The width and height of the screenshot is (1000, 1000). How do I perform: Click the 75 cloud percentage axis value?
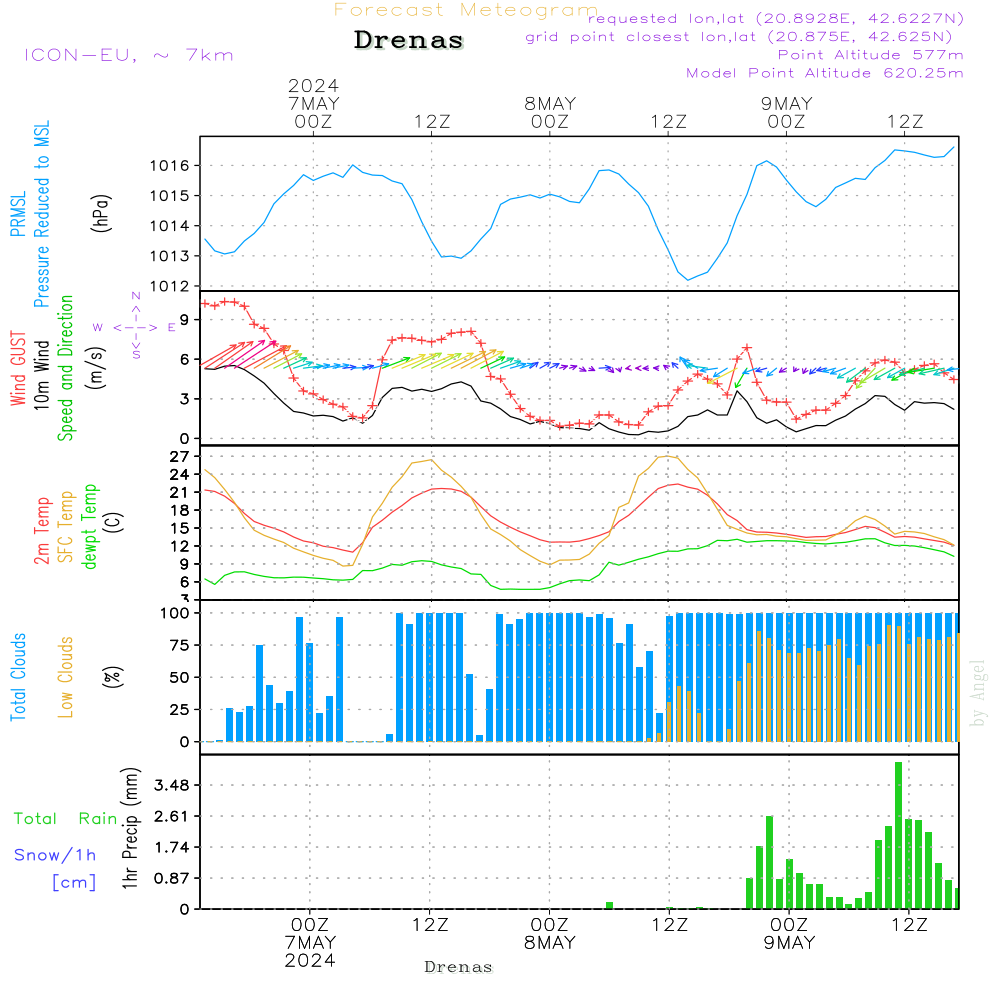point(180,645)
